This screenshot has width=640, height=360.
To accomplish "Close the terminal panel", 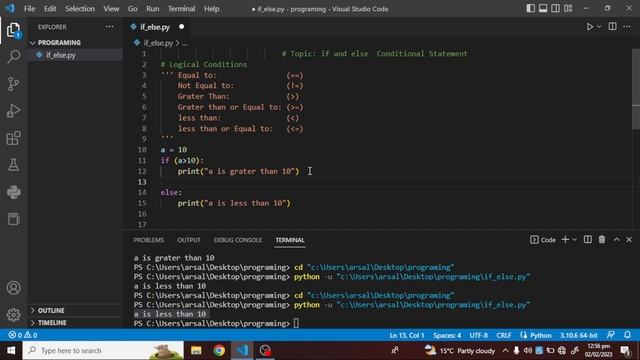I will click(629, 240).
